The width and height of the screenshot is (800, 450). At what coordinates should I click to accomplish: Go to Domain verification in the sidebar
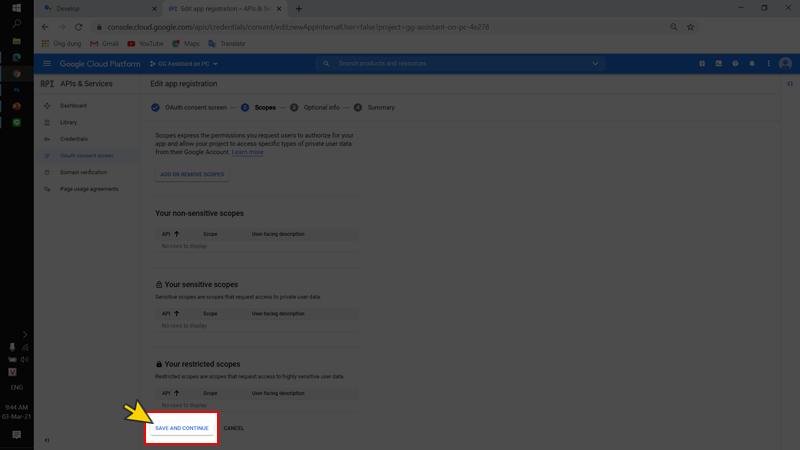click(83, 172)
